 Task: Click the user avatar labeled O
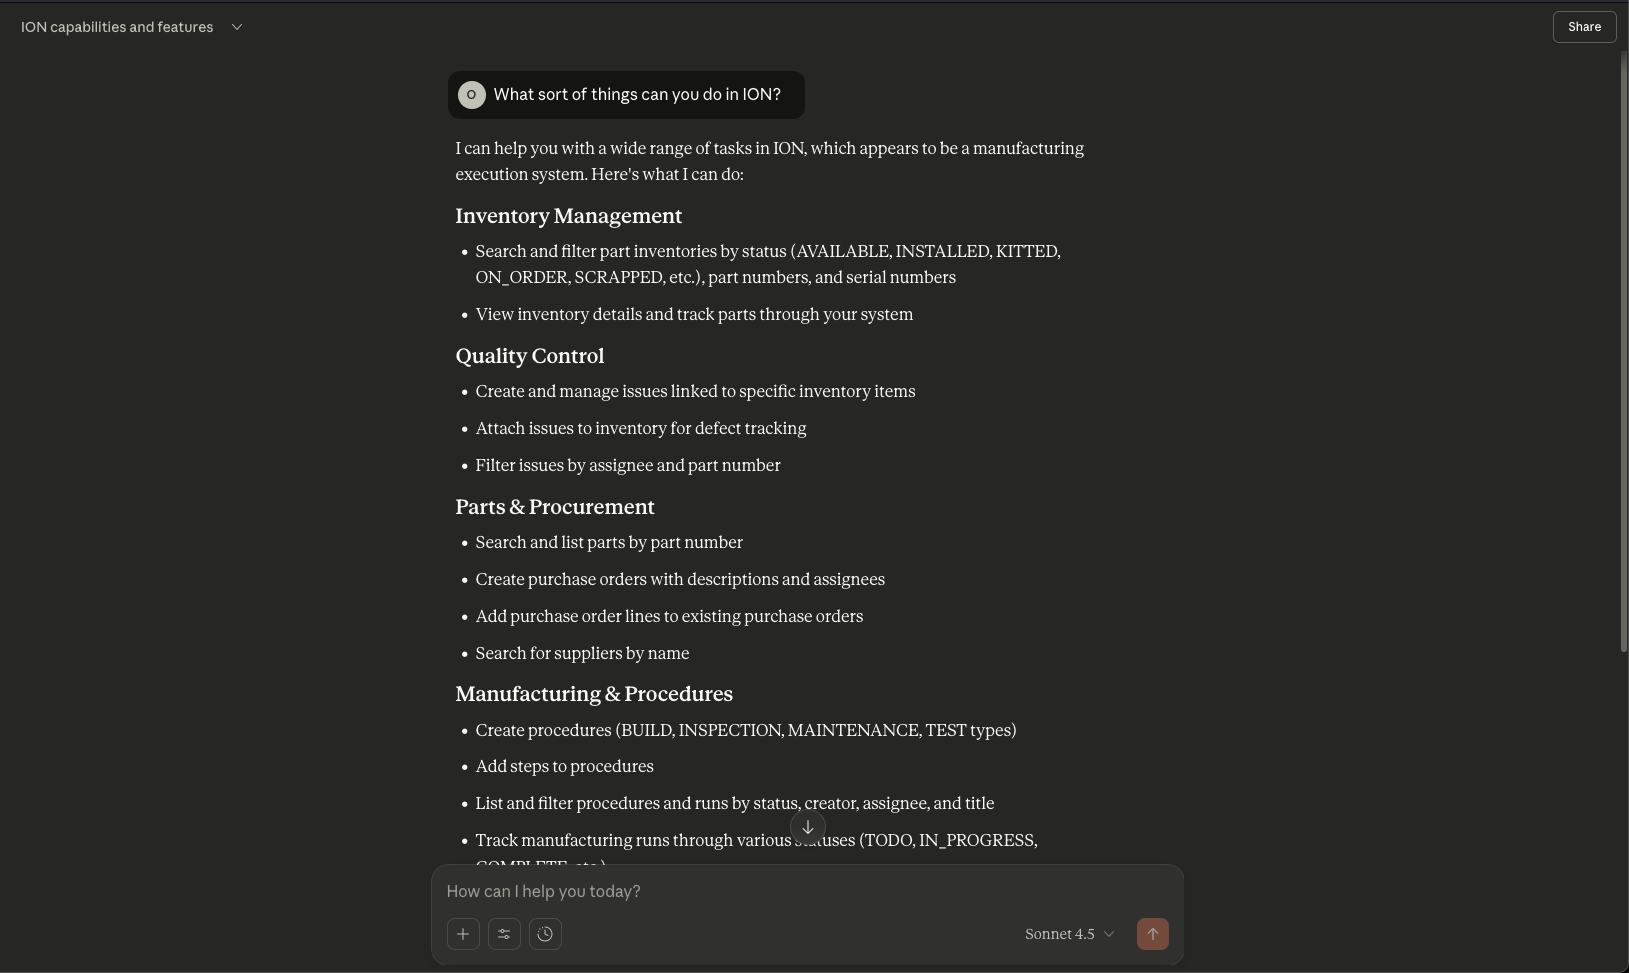pos(472,95)
